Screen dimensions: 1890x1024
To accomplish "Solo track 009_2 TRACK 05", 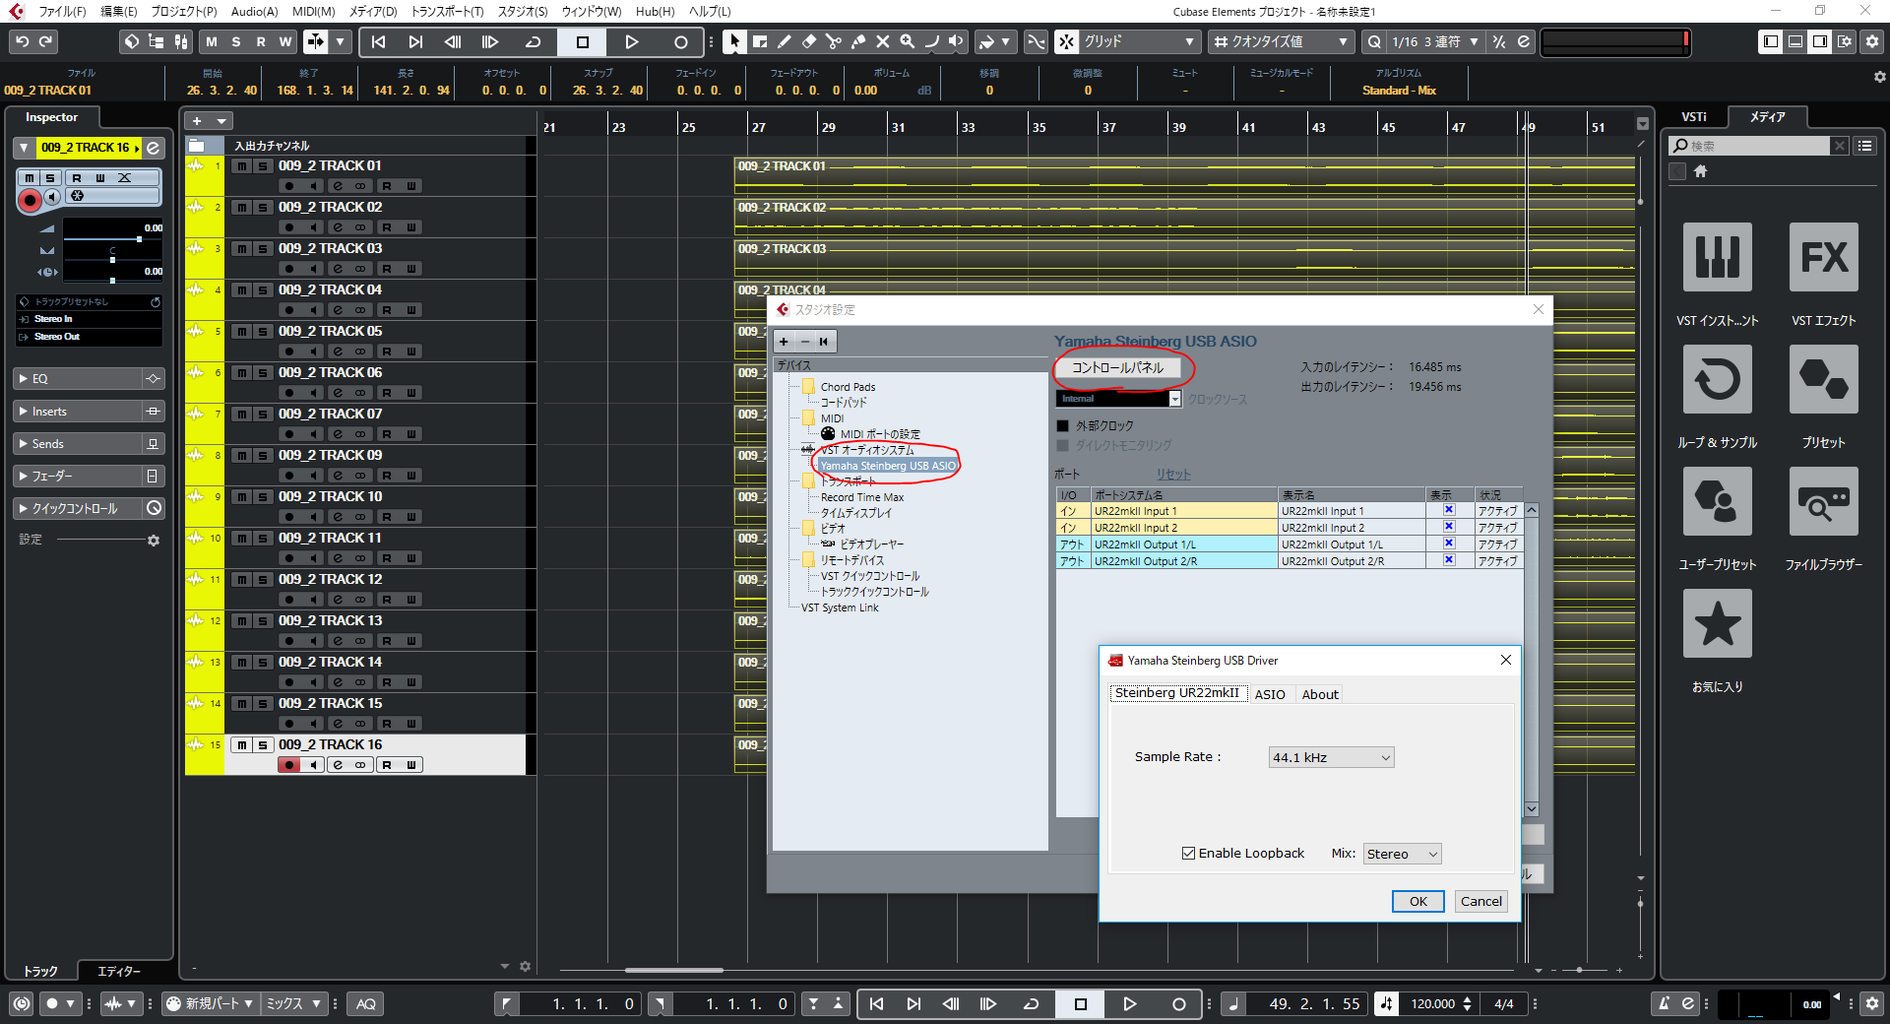I will [x=262, y=331].
